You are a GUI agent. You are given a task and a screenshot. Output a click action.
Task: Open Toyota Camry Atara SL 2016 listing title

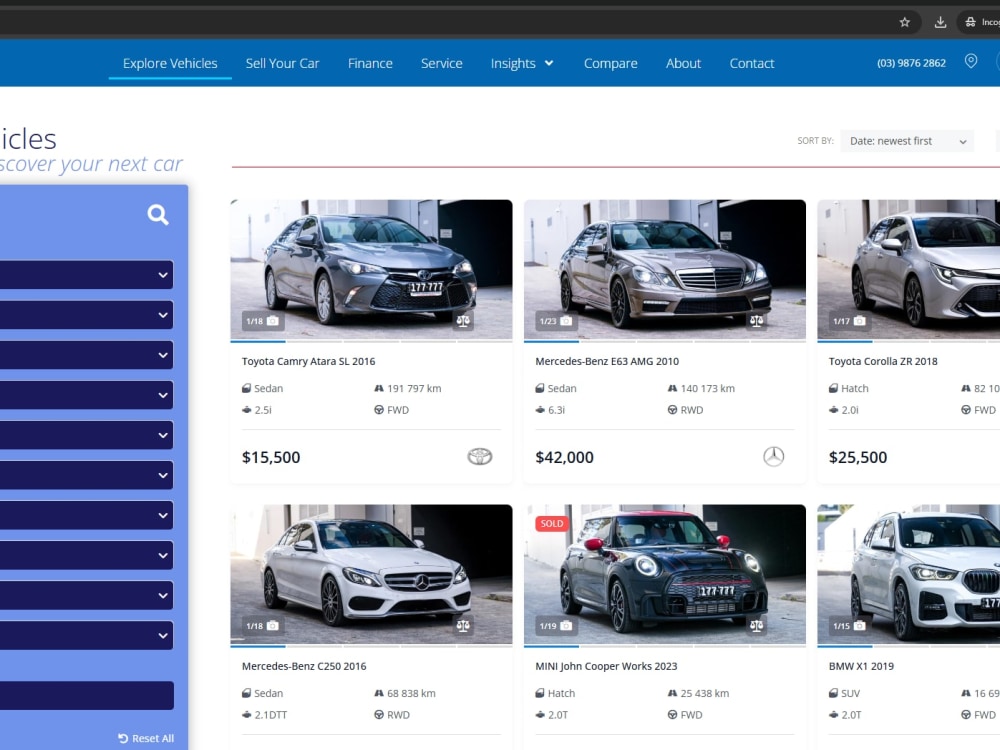pos(308,361)
